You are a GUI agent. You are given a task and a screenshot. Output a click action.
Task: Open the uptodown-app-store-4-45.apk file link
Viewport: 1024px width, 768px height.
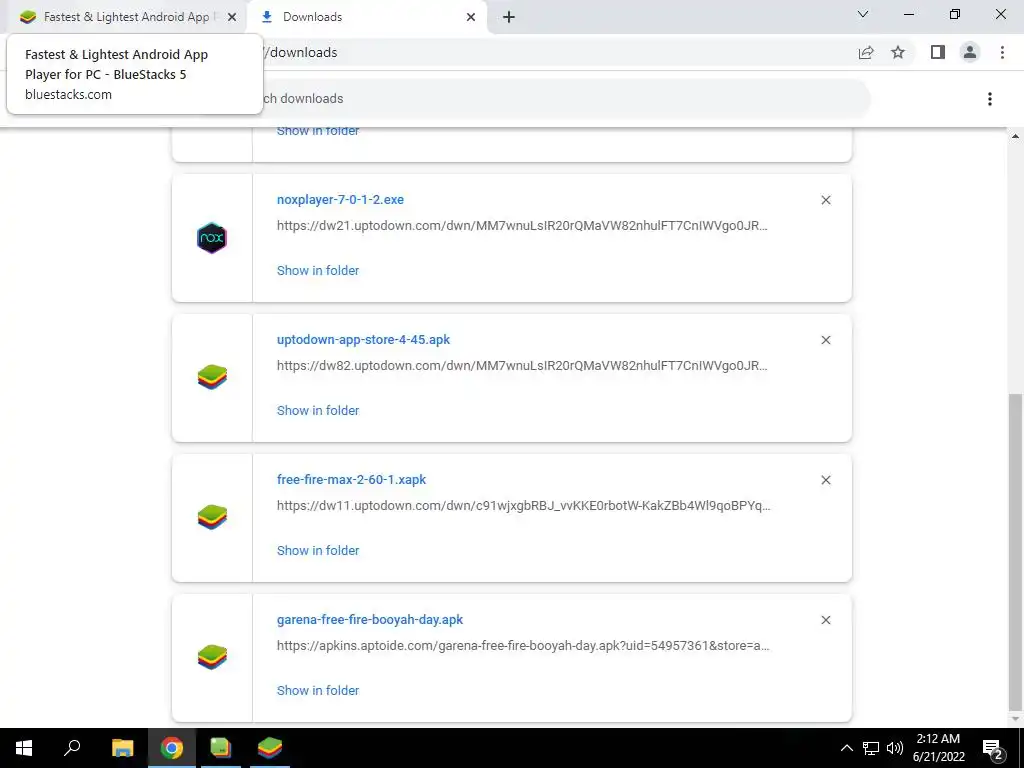click(363, 340)
